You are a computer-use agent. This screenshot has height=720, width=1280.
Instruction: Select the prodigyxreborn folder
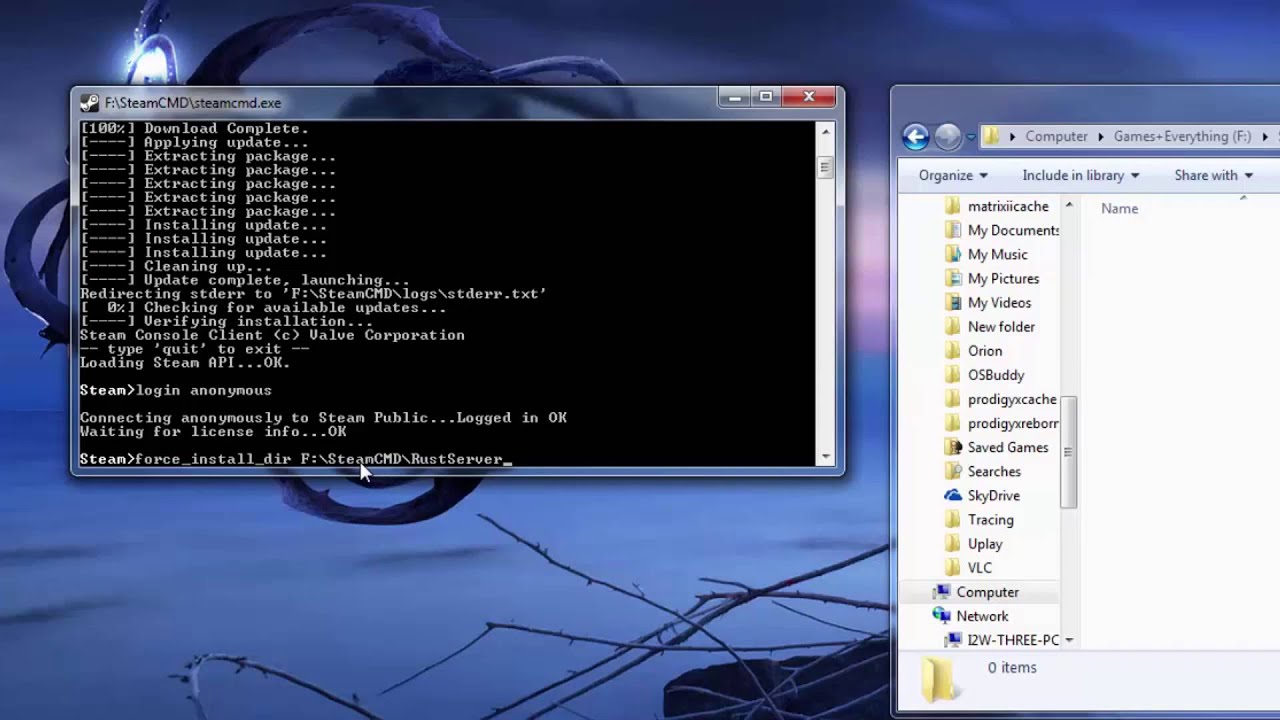[1013, 423]
